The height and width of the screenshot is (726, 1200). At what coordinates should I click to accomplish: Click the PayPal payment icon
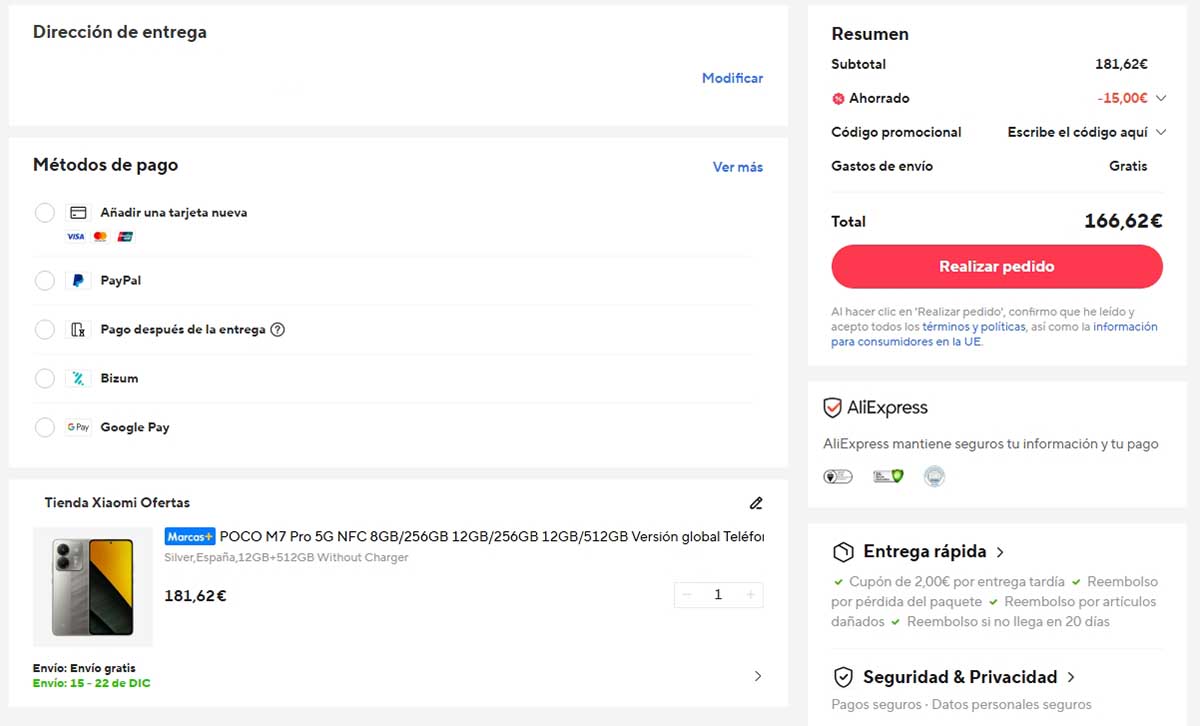76,280
